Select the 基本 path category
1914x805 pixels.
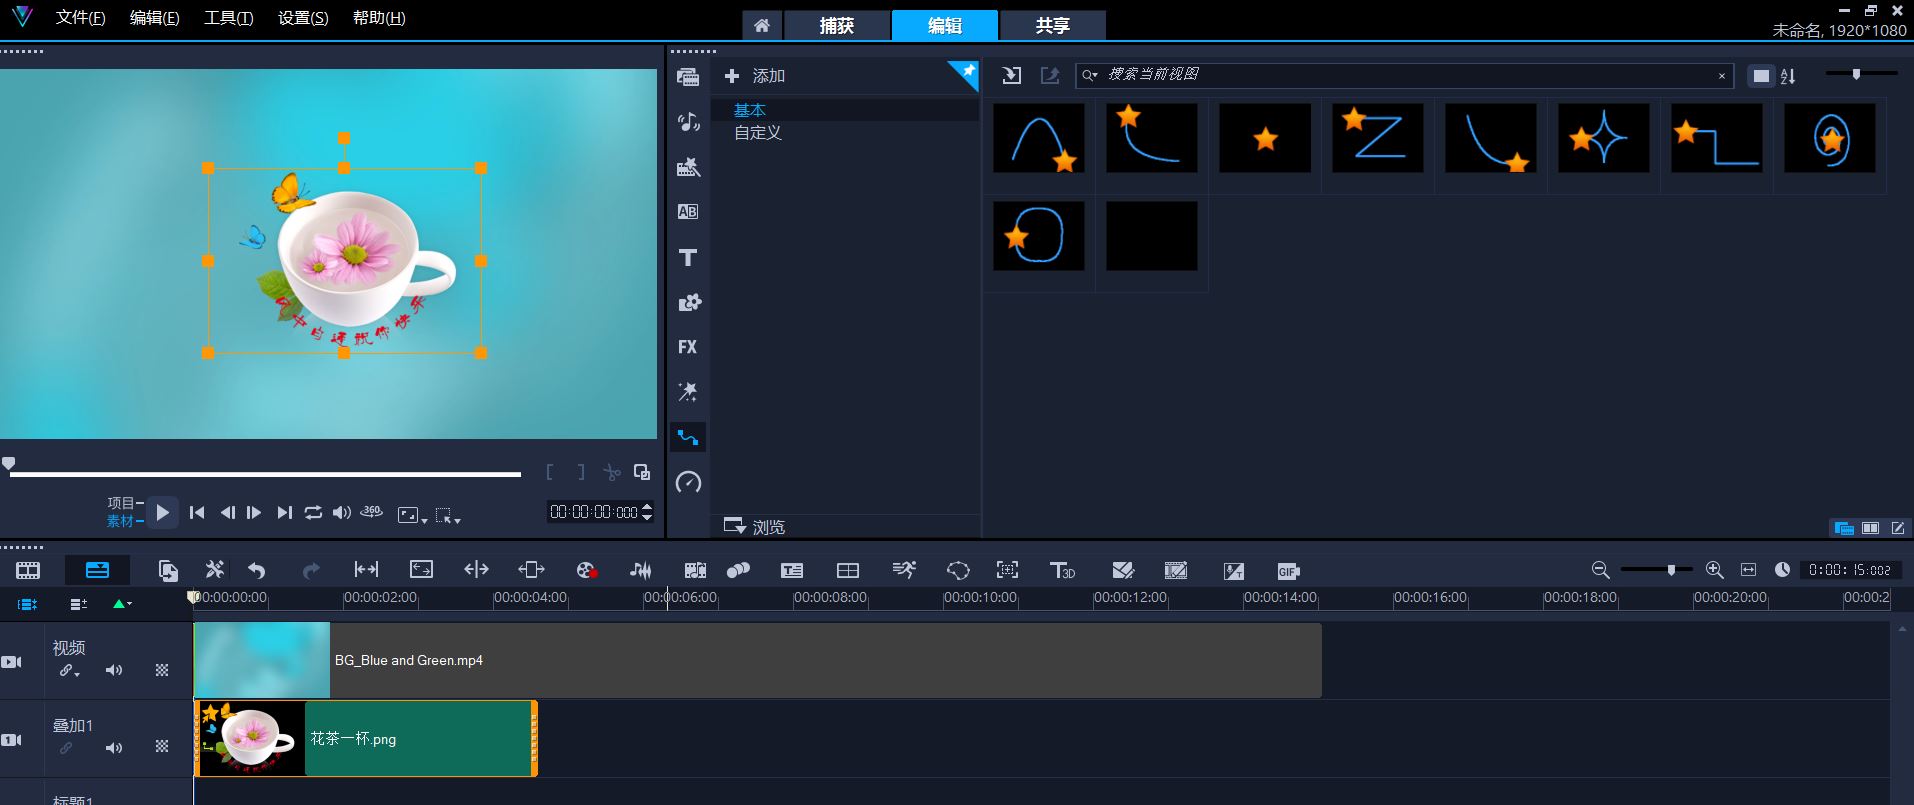click(x=750, y=110)
